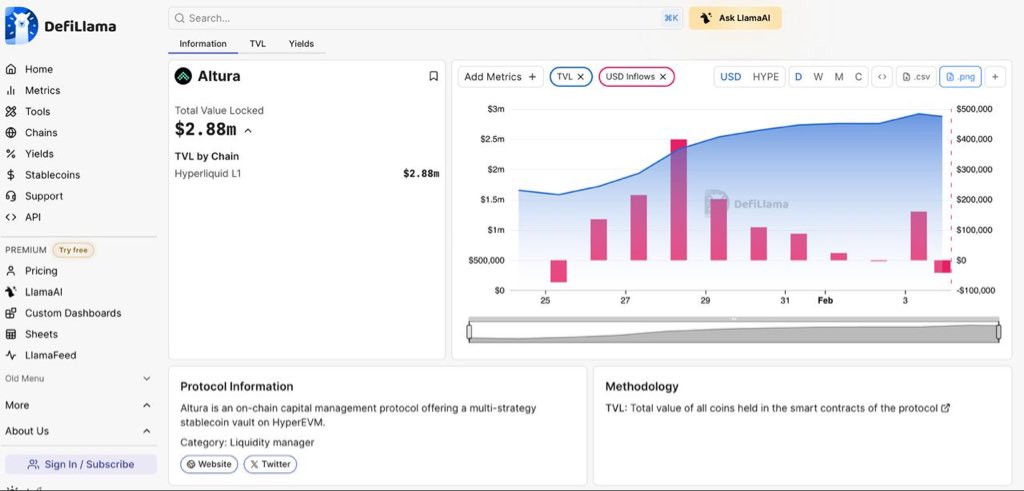Open Chains globe icon
The width and height of the screenshot is (1024, 491).
pos(10,133)
